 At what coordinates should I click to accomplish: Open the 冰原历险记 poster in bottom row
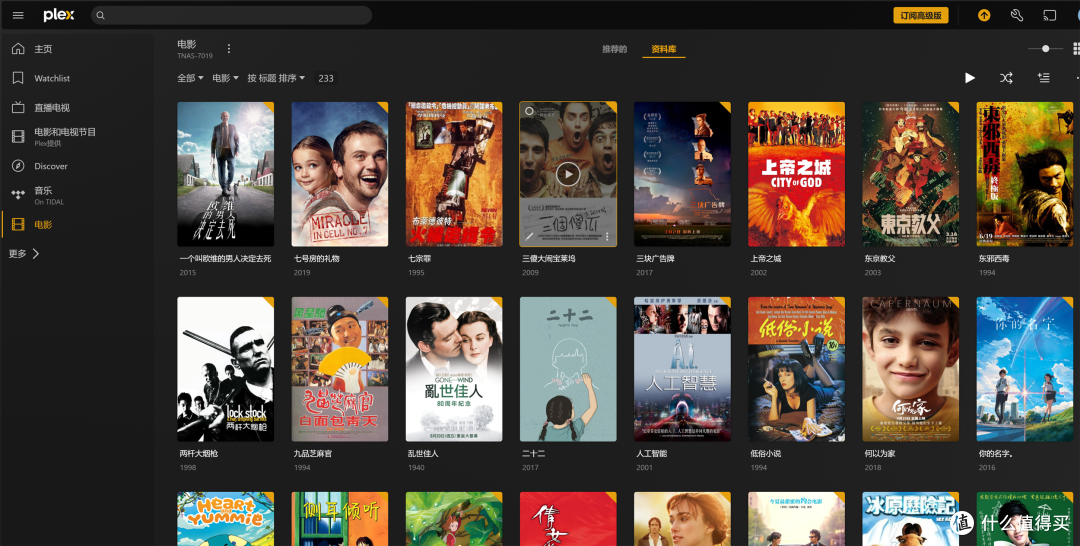(911, 518)
